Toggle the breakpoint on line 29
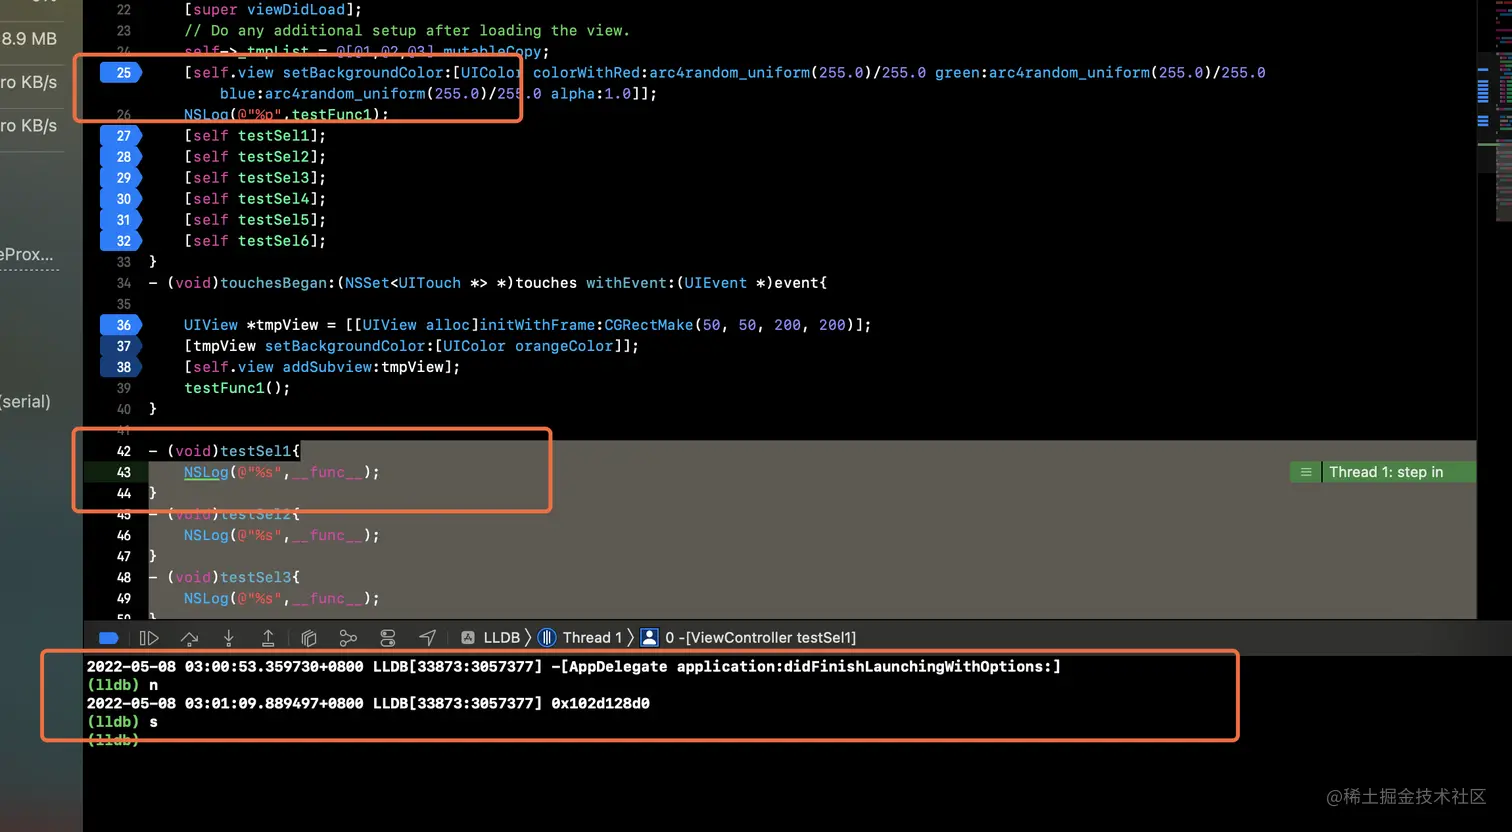 coord(122,178)
